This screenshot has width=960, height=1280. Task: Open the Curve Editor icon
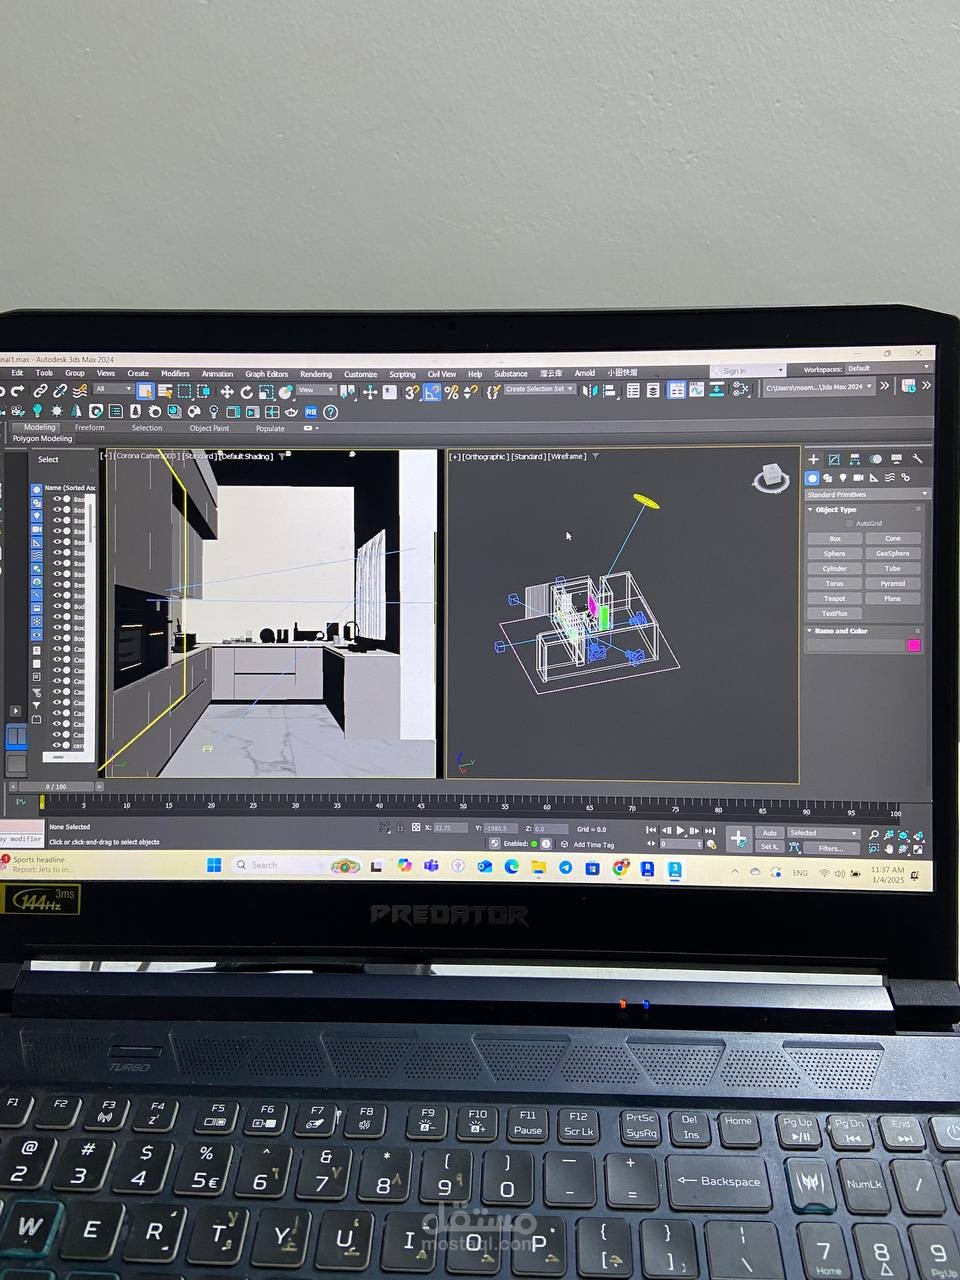coord(696,390)
